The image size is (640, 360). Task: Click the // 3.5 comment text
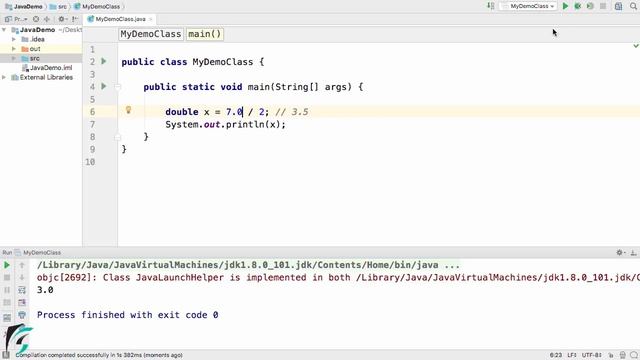coord(292,112)
